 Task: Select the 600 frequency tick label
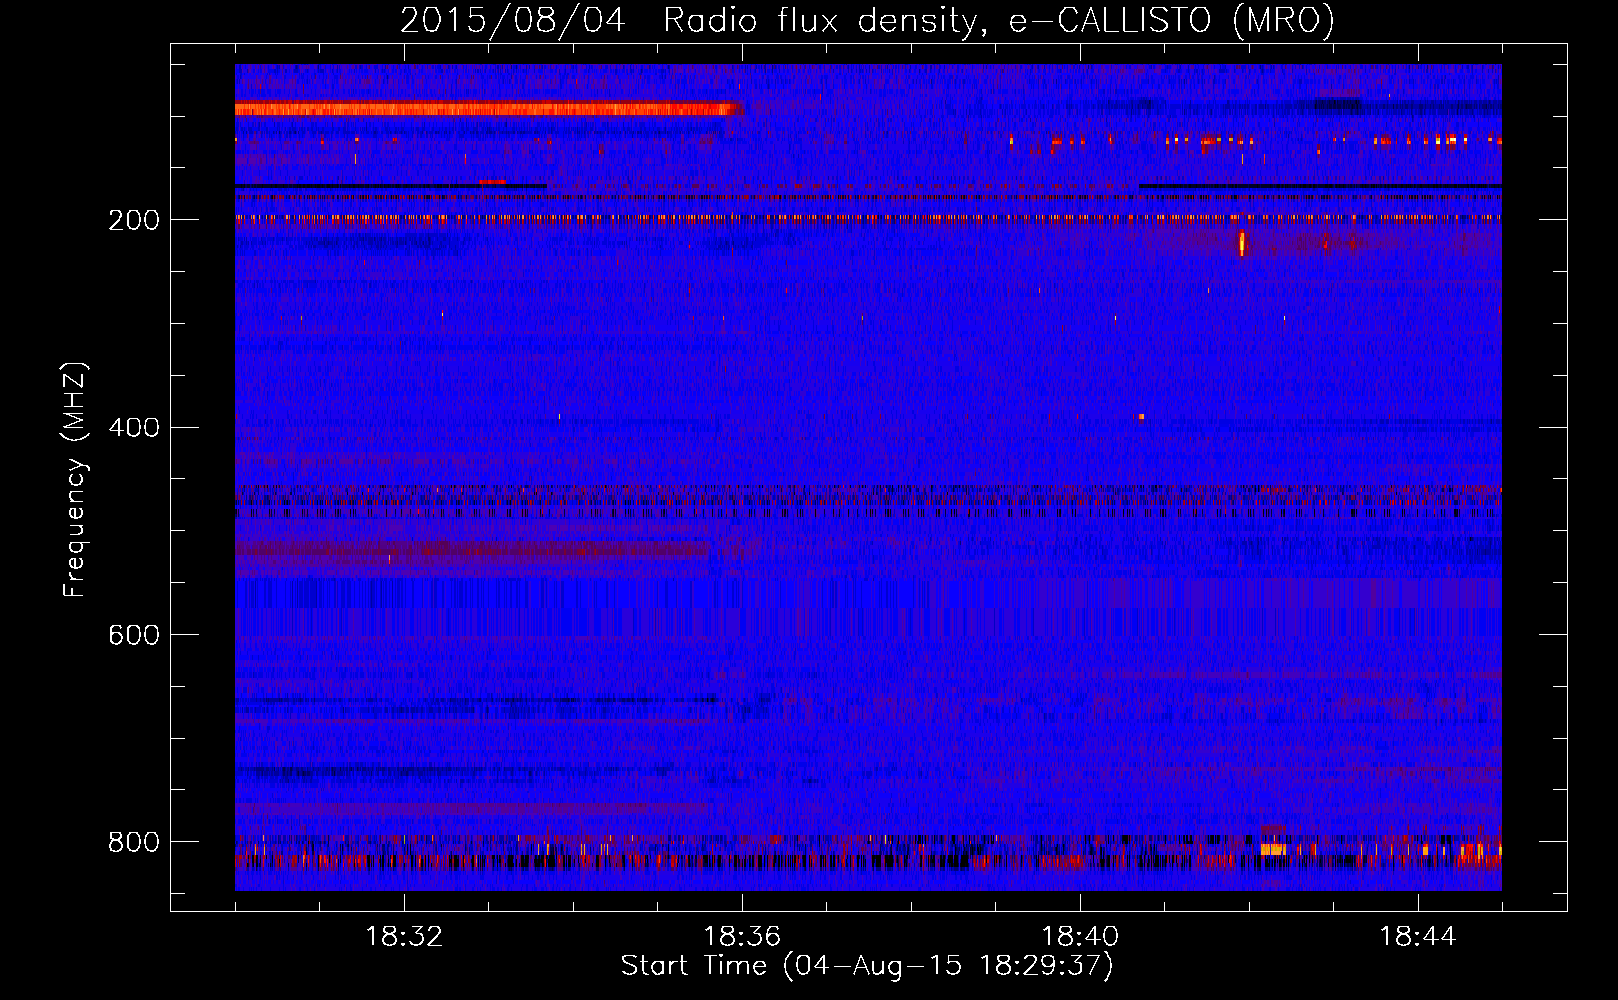pos(134,636)
